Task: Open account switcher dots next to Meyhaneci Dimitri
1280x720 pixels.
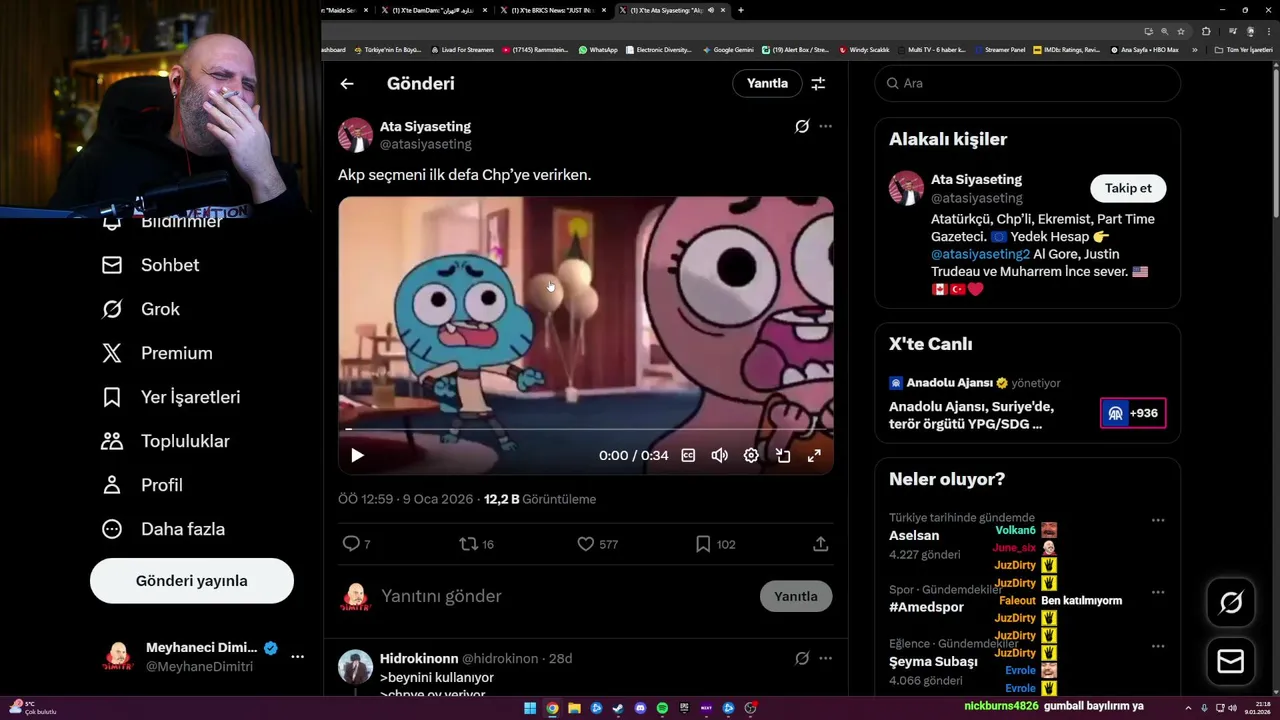Action: pos(297,657)
